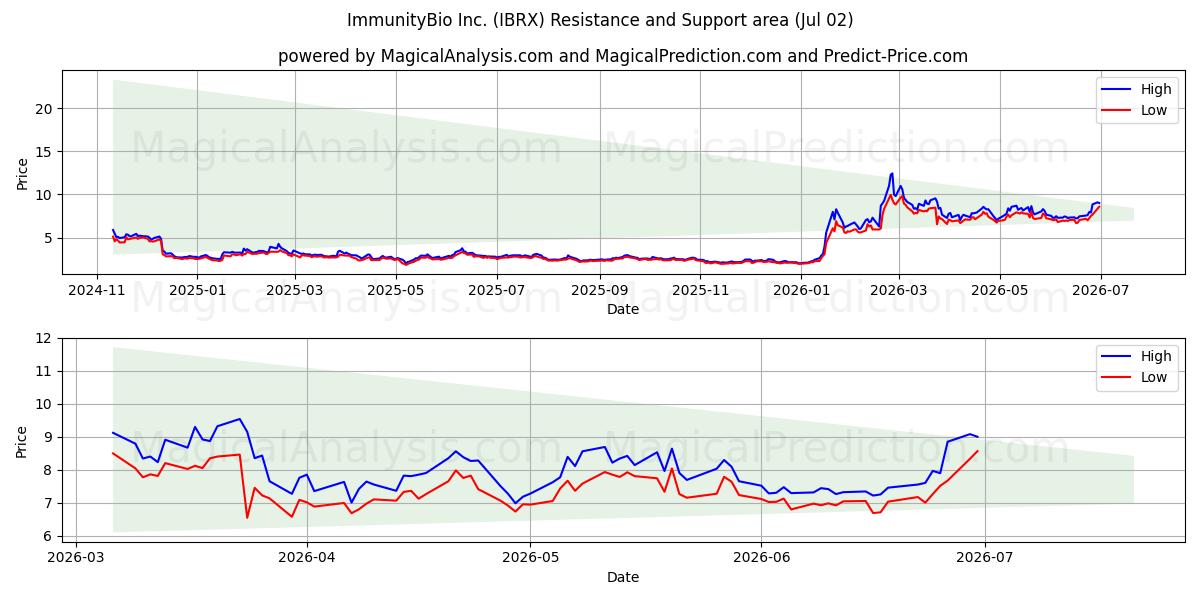
Task: Click the 'Date' x-axis label under the top chart
Action: (623, 310)
